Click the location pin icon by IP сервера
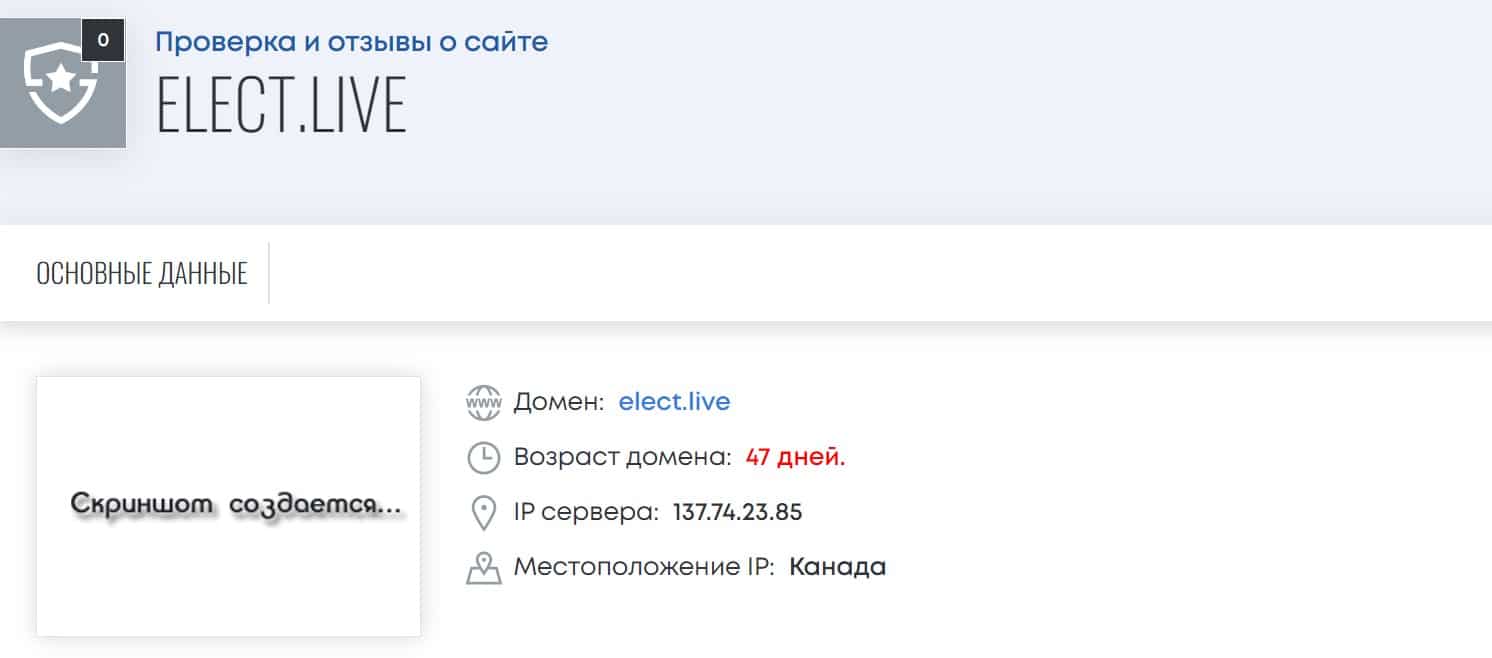 point(483,513)
